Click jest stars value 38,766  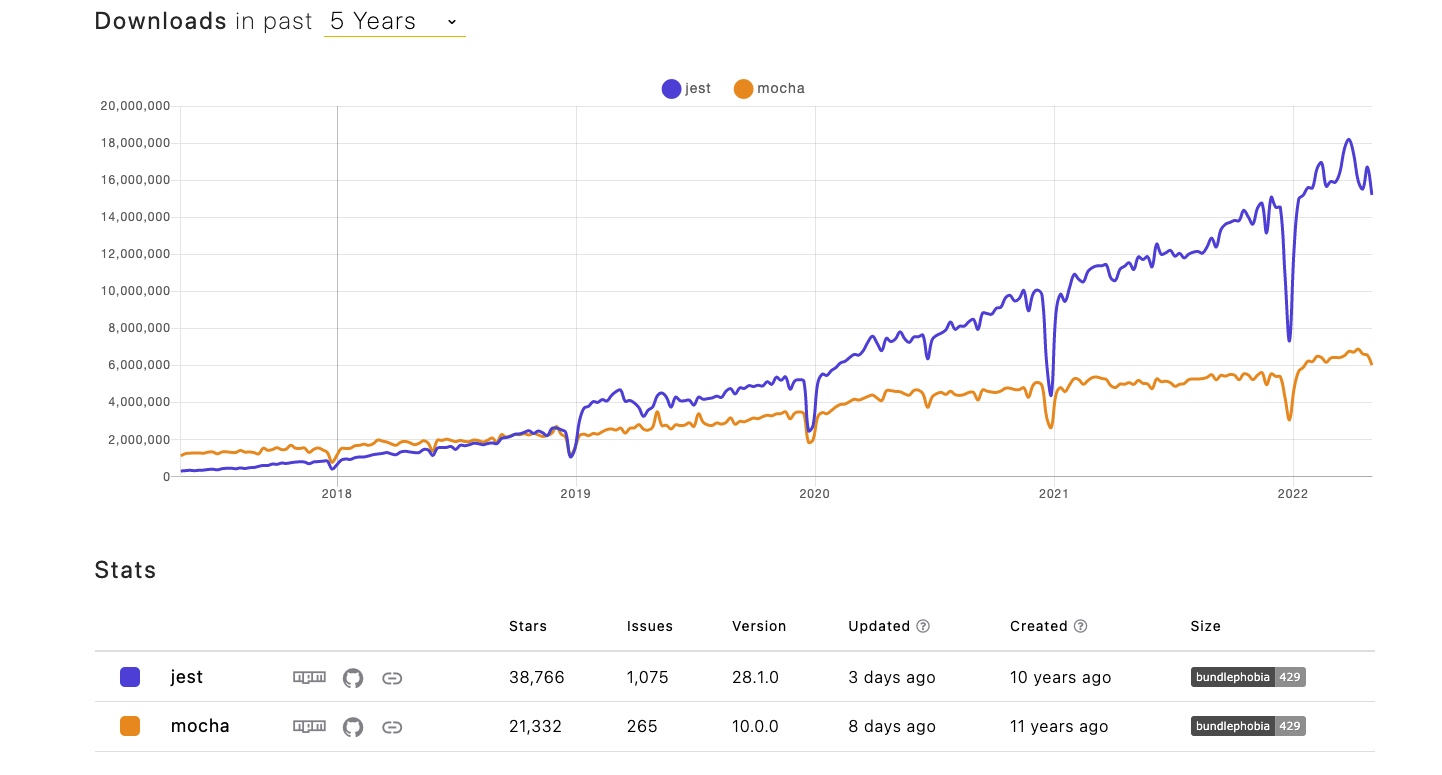[x=537, y=677]
